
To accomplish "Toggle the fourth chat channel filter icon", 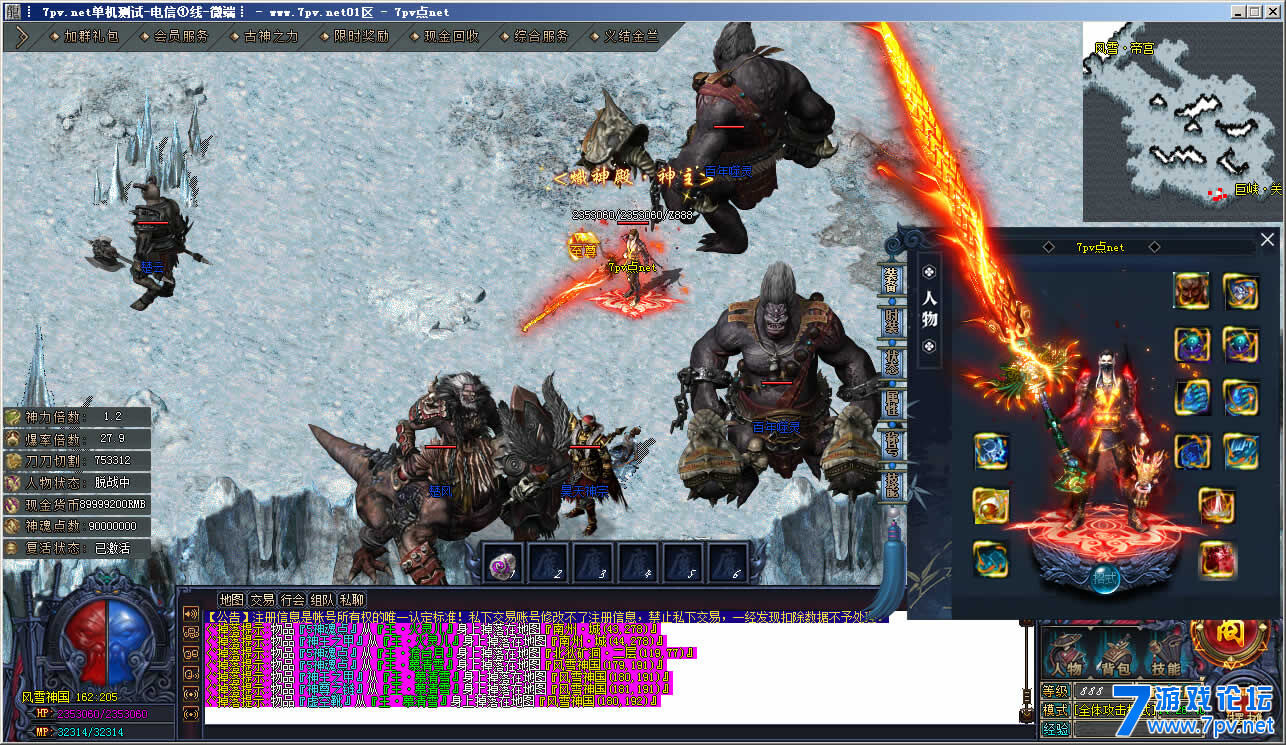I will (x=190, y=674).
